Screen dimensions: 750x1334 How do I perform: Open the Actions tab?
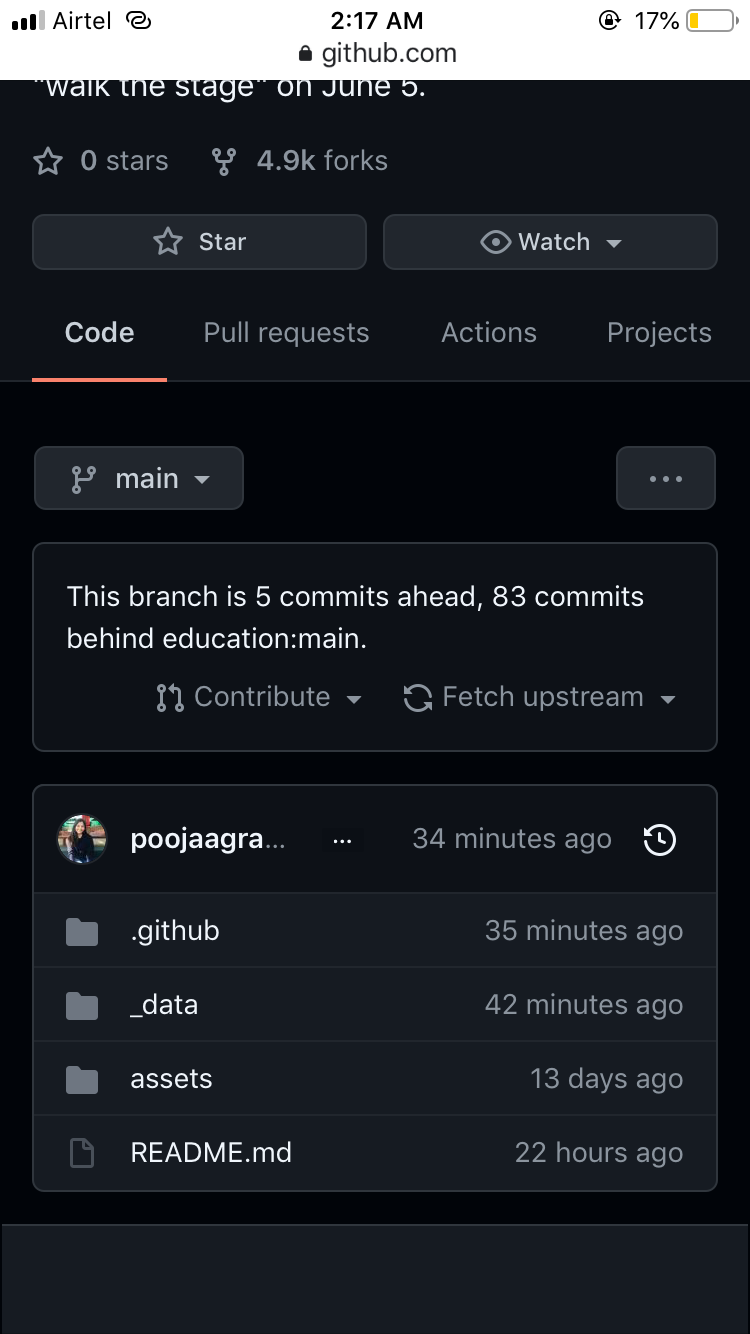[x=489, y=332]
